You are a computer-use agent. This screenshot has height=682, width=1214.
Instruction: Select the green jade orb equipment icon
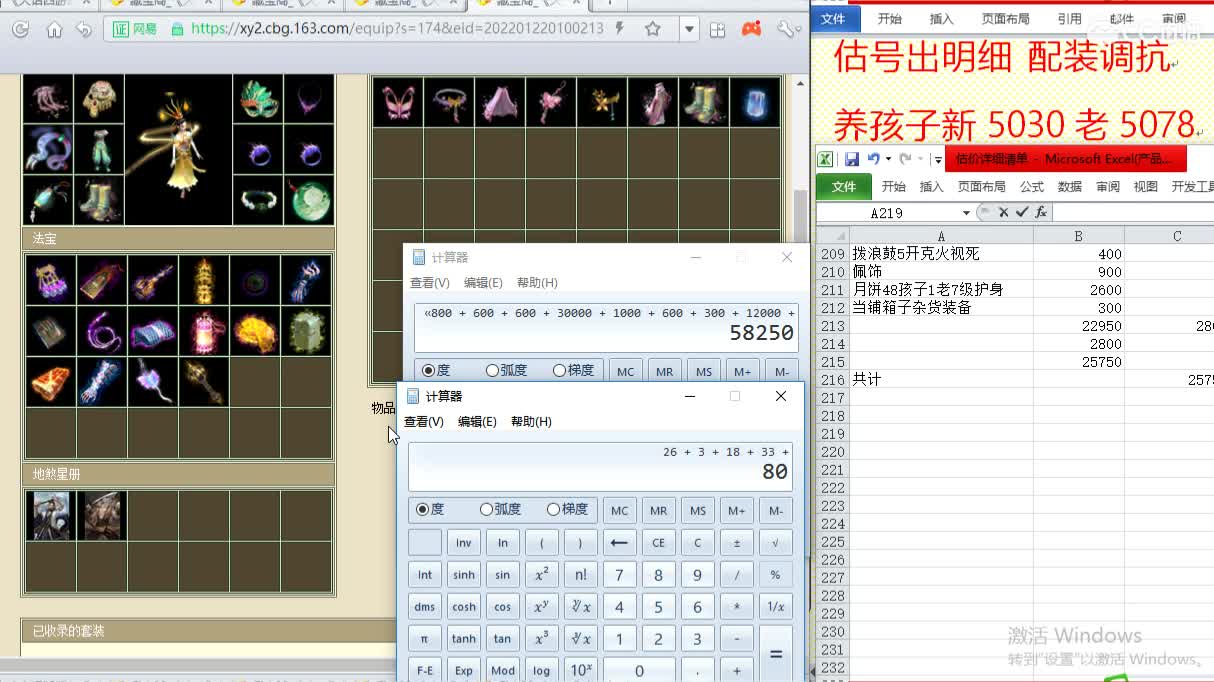[308, 200]
